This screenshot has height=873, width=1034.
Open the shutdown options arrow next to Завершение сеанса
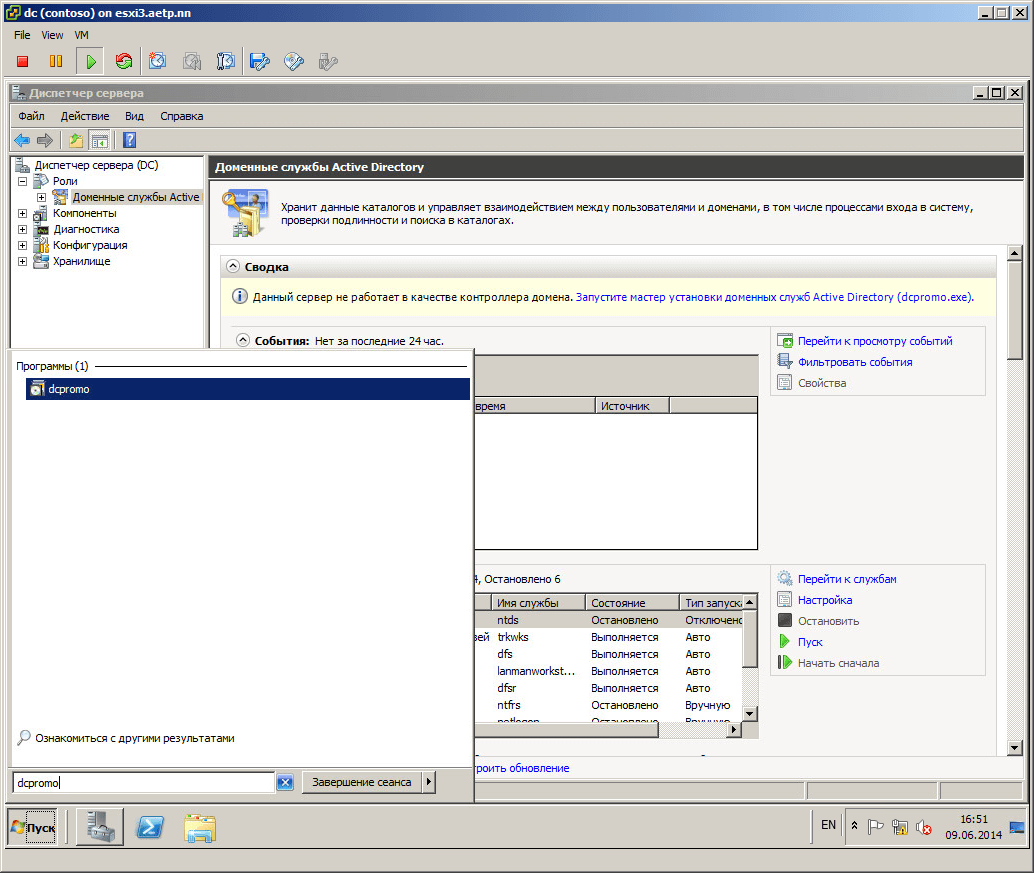coord(429,782)
